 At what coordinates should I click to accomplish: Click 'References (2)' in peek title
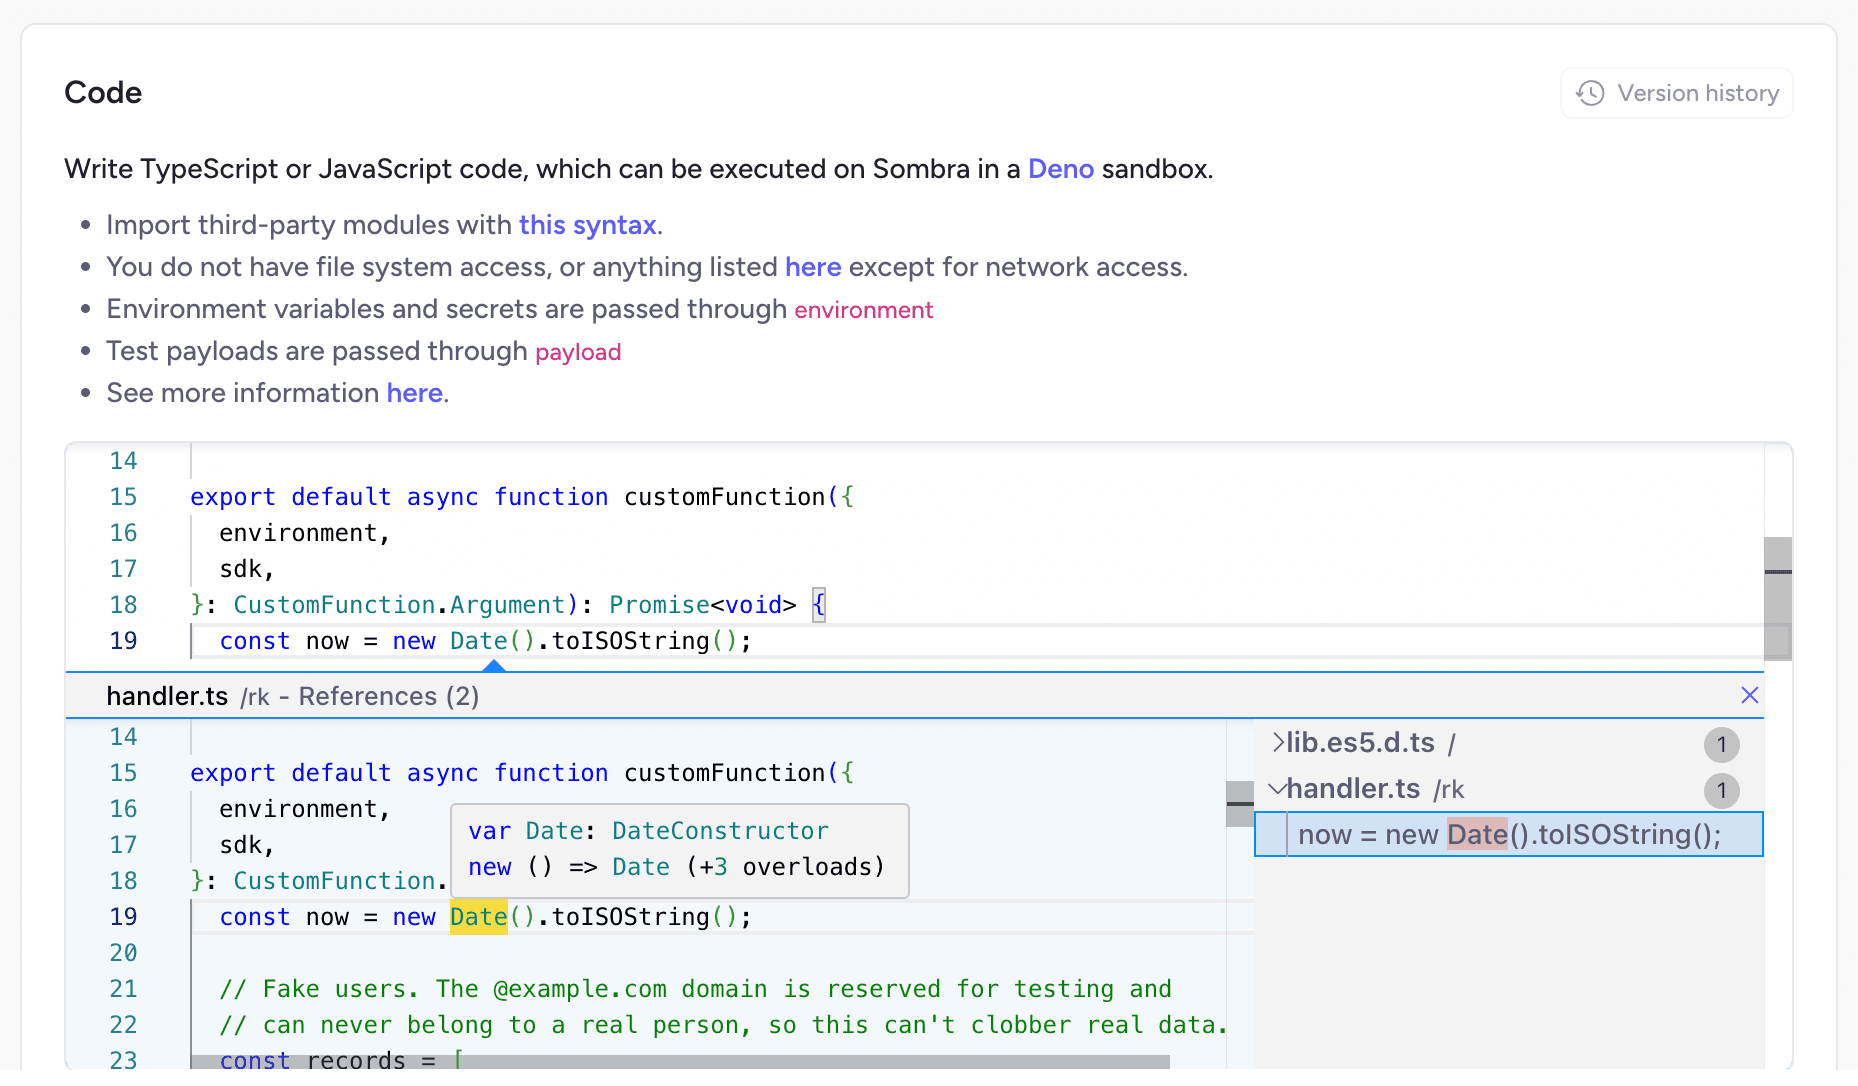388,696
